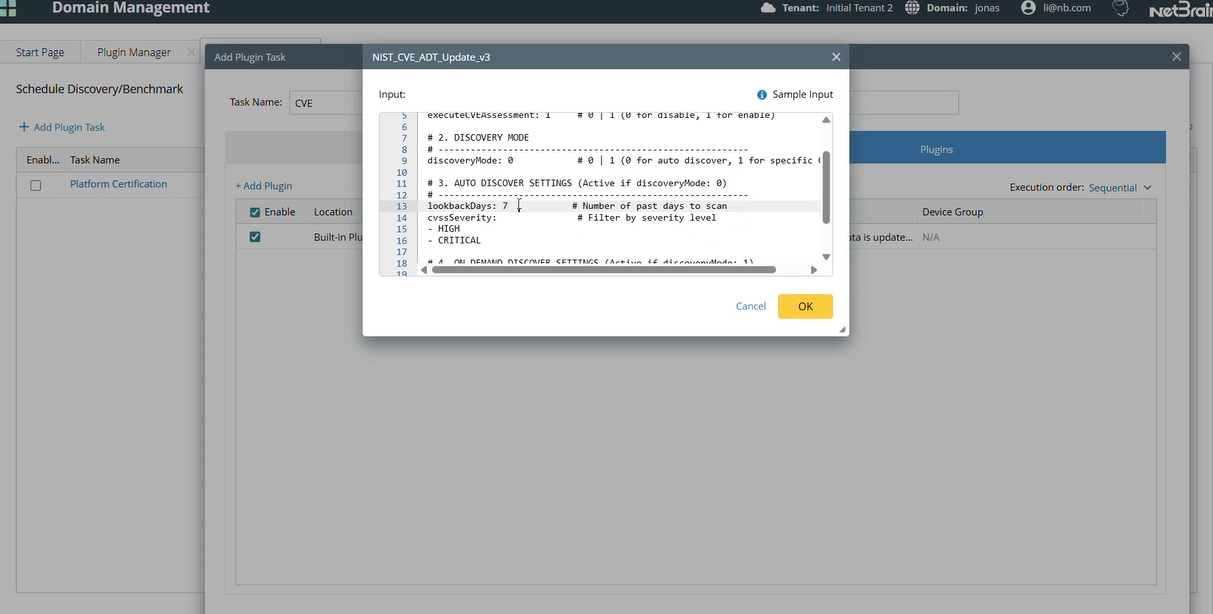The image size is (1213, 614).
Task: Click the Location column header
Action: pos(333,212)
